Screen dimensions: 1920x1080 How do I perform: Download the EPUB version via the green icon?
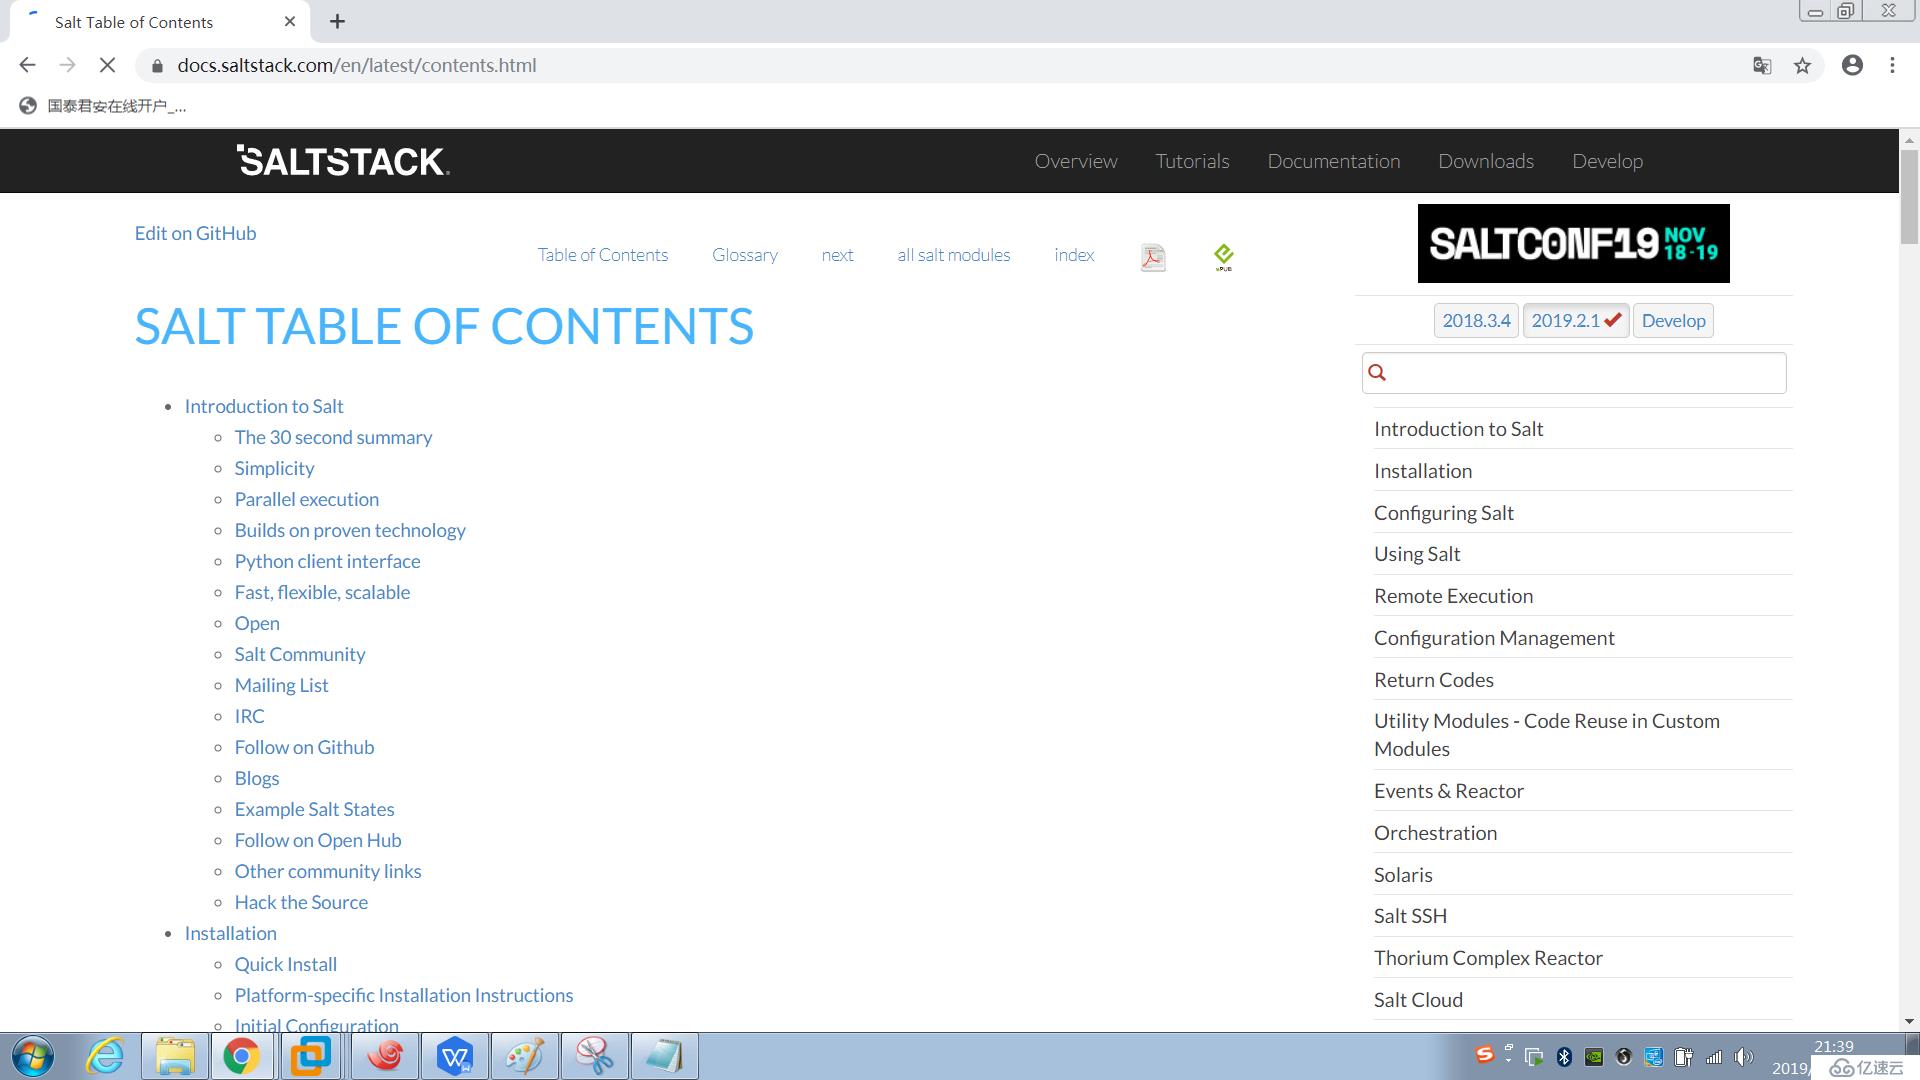click(x=1223, y=257)
